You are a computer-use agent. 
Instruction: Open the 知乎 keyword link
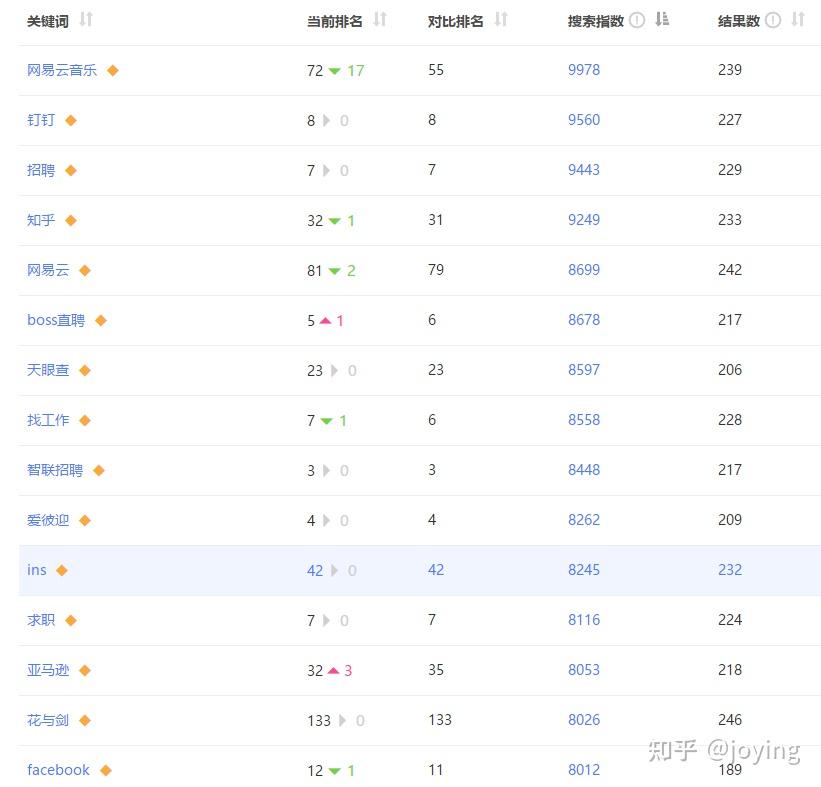coord(41,220)
